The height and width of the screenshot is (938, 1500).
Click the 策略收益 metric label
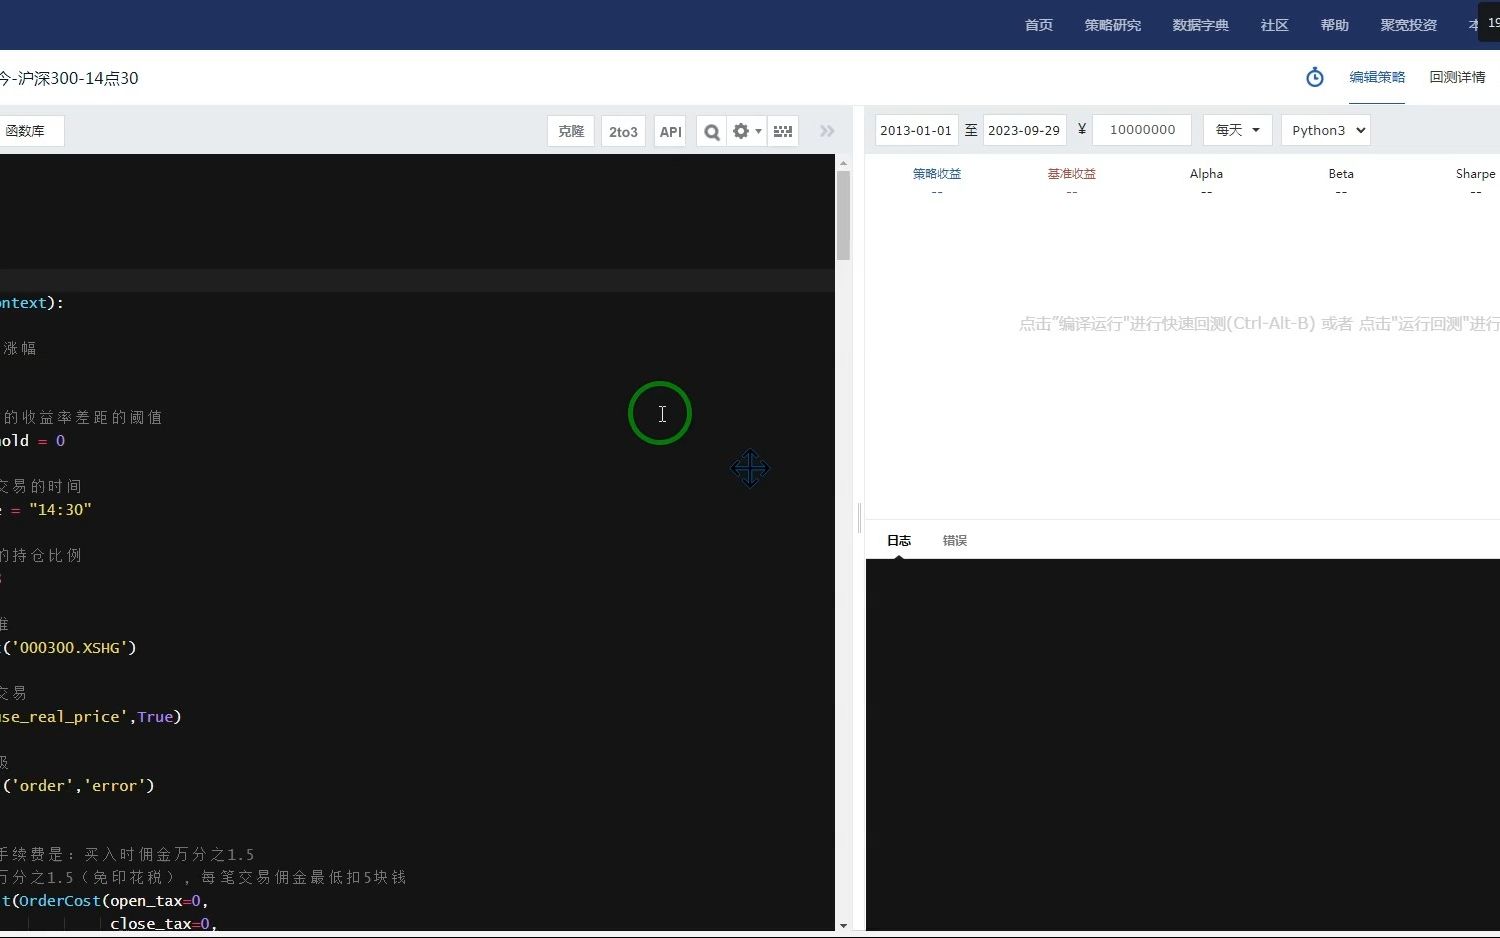tap(937, 173)
